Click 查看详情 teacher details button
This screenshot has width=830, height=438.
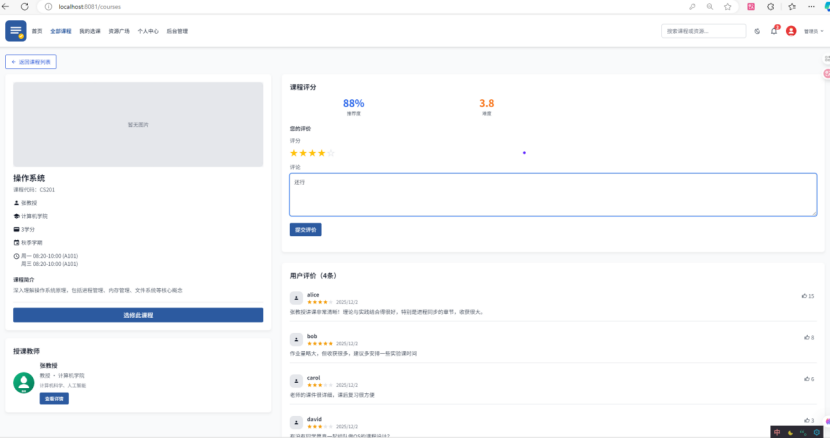54,398
